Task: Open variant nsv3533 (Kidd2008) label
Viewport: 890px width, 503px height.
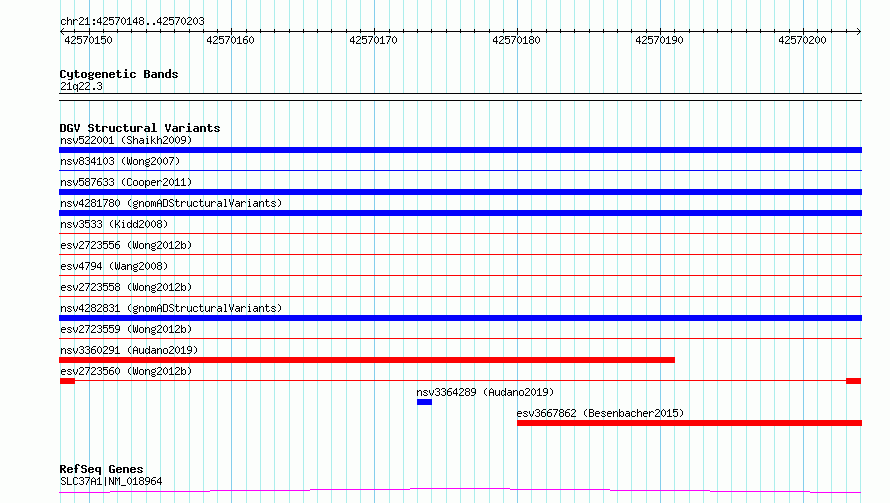Action: tap(114, 224)
